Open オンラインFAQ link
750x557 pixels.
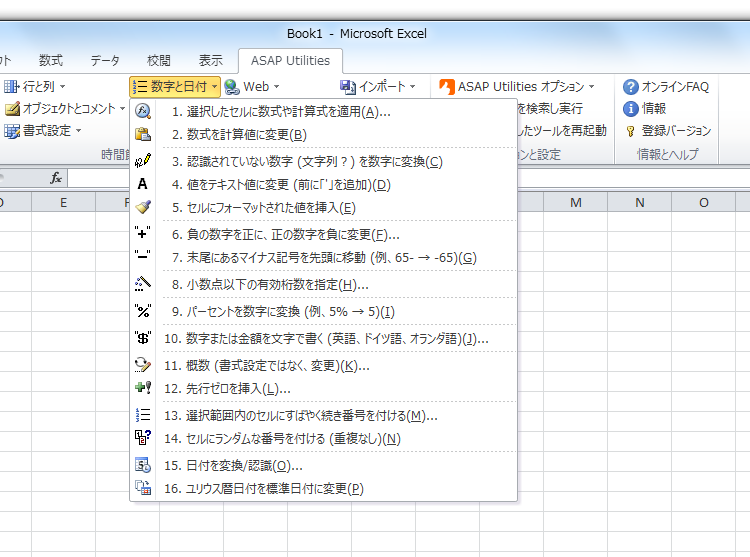click(x=666, y=87)
